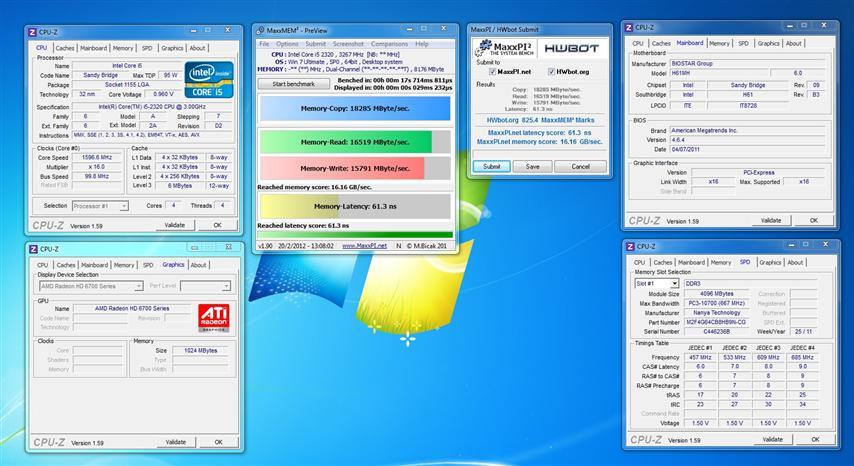Image resolution: width=854 pixels, height=466 pixels.
Task: Click the Core Speed 1596.6 MHz field
Action: [x=97, y=157]
